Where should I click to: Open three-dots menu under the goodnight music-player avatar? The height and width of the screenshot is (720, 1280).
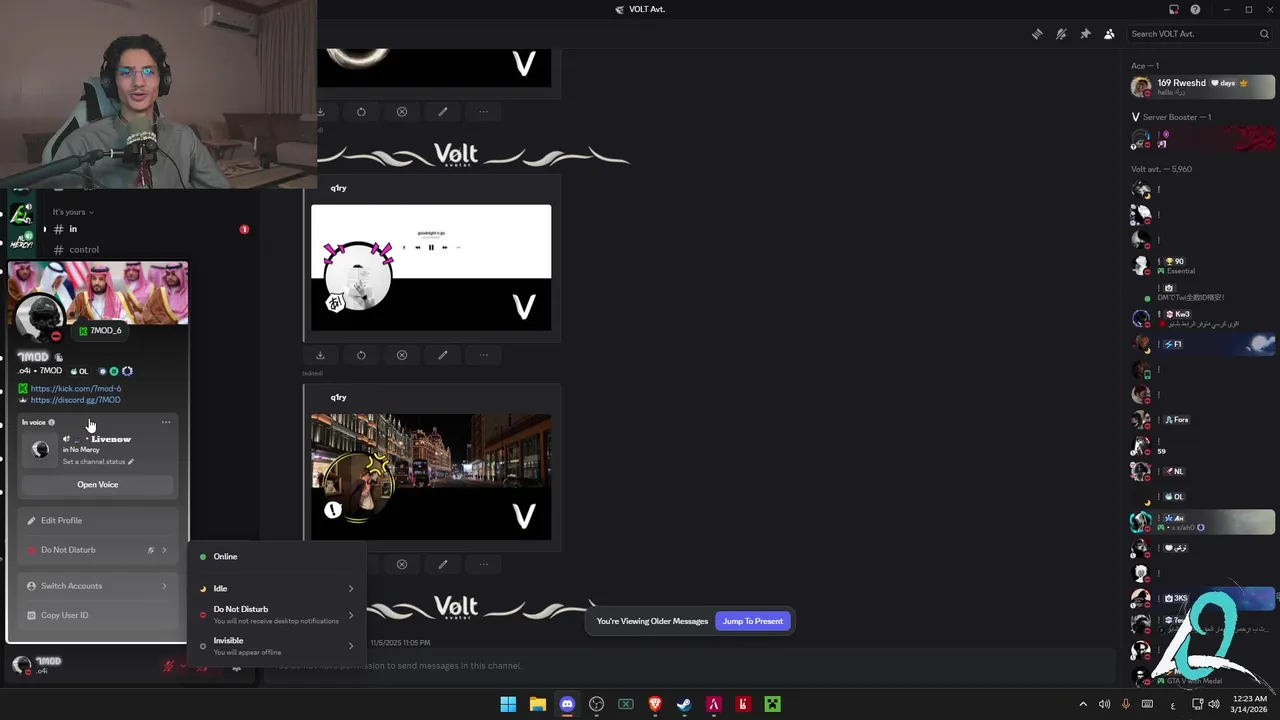click(483, 355)
